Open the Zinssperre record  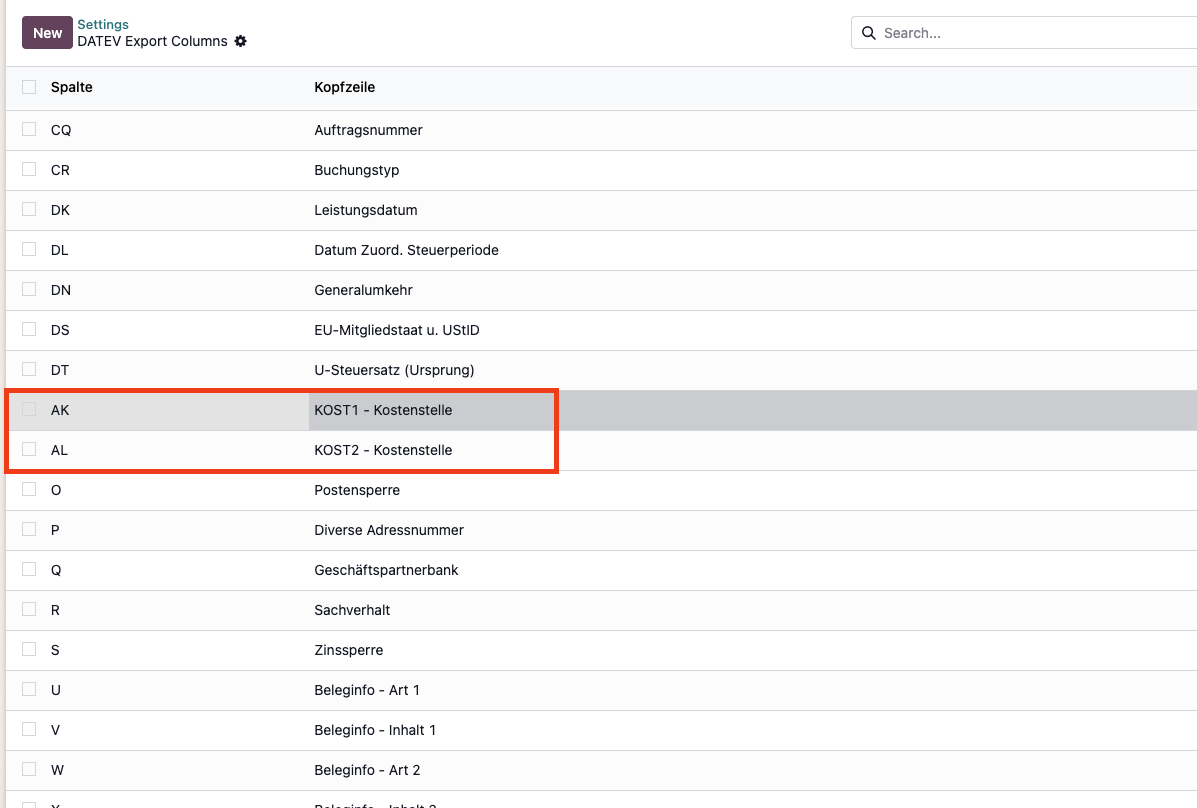[349, 650]
